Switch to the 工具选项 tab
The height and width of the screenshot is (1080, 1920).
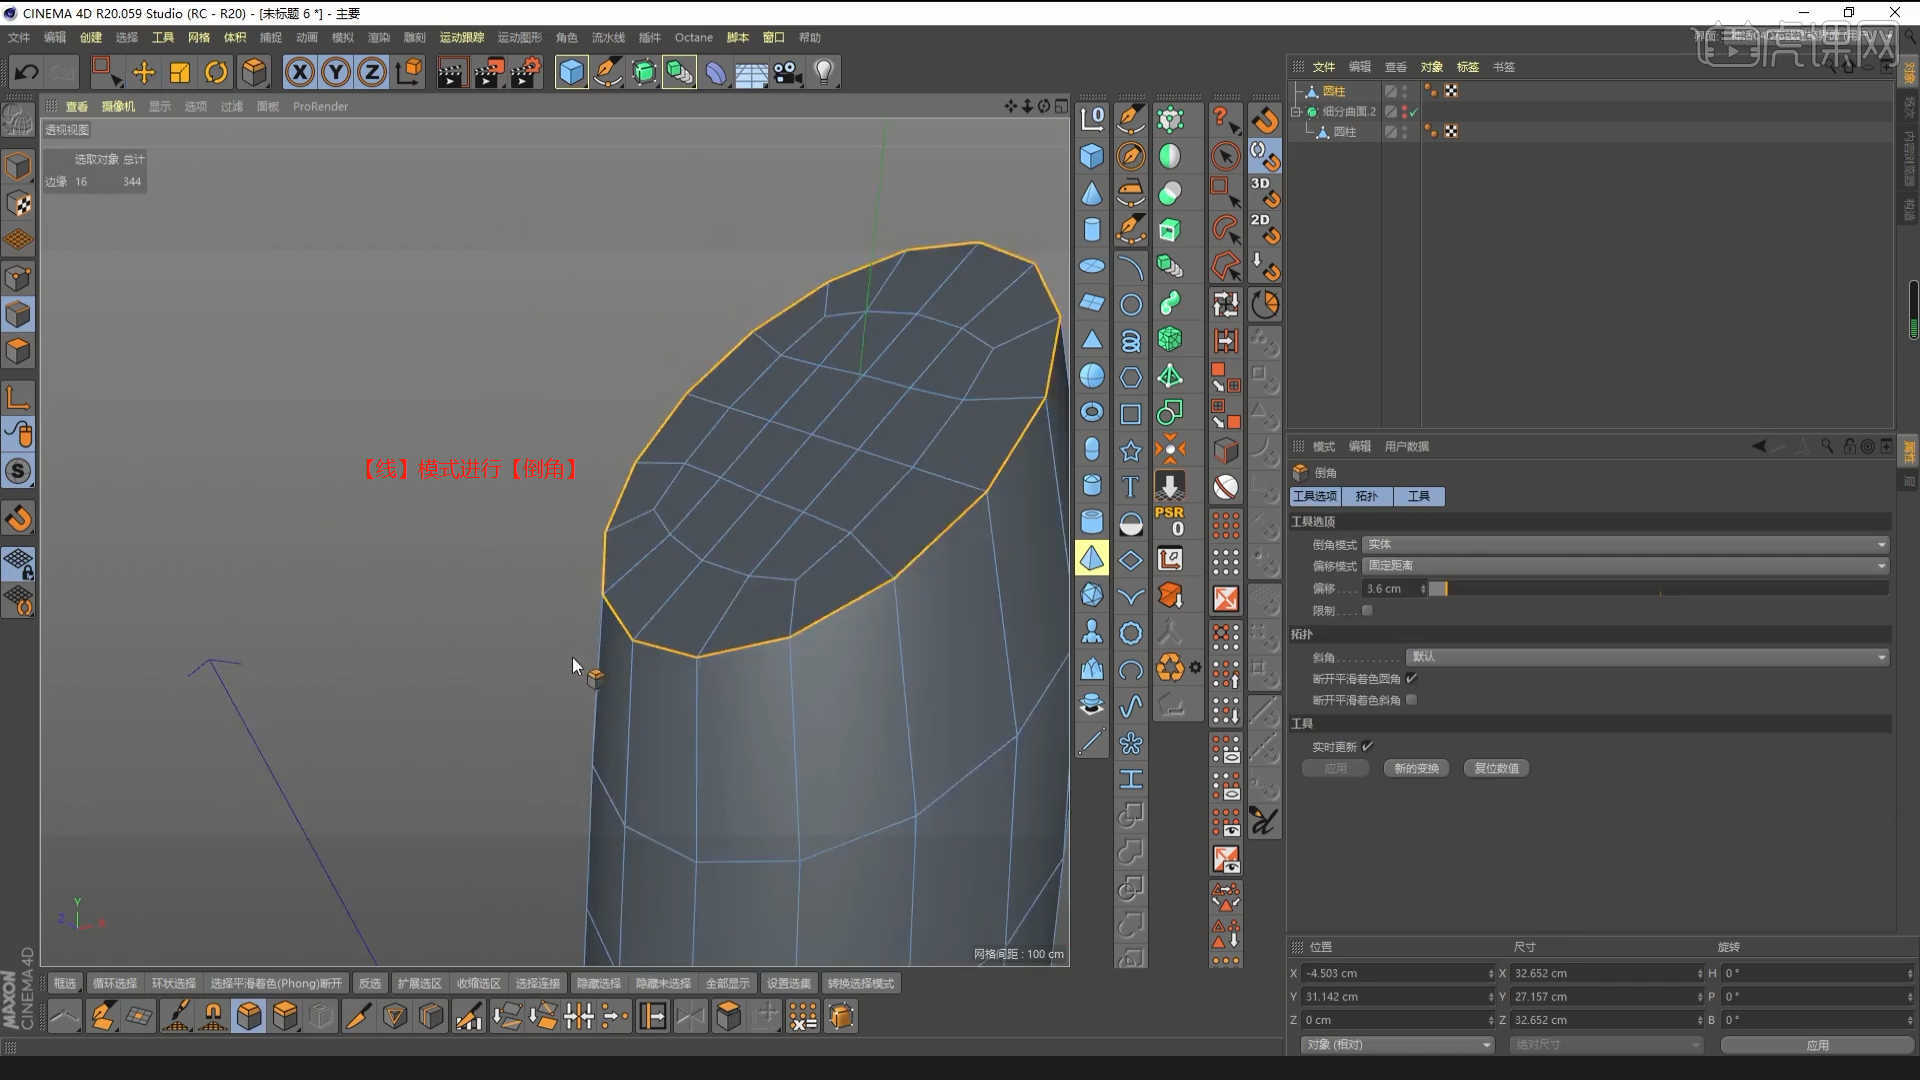(x=1314, y=496)
